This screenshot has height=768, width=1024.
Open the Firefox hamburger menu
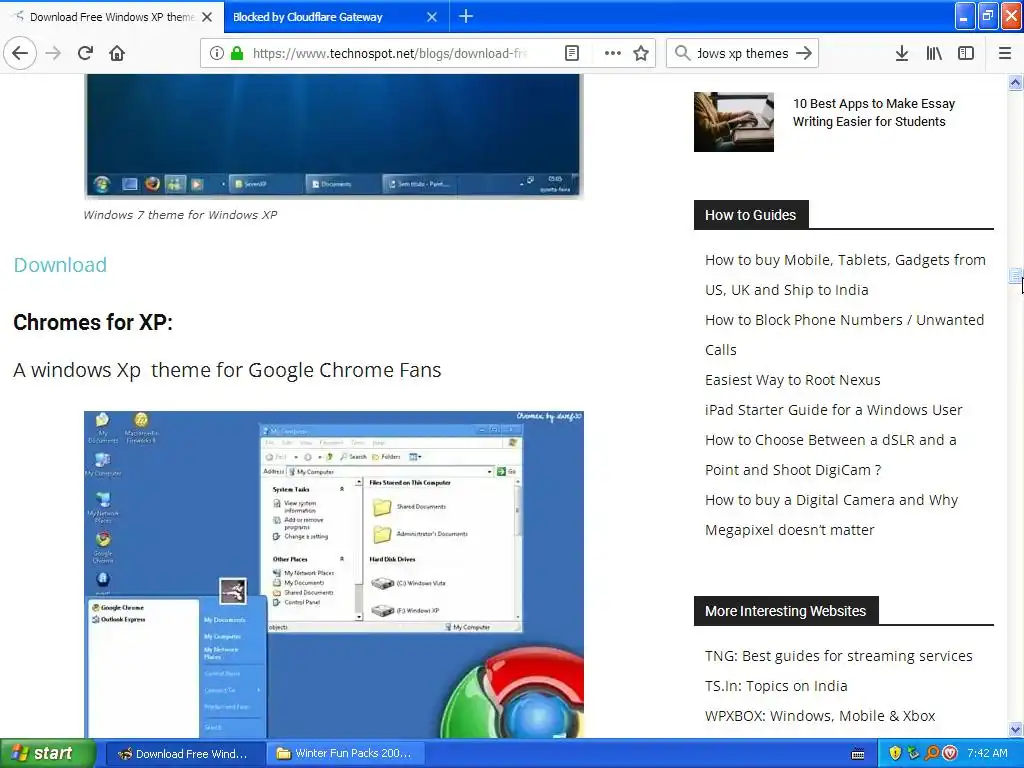(x=1005, y=53)
